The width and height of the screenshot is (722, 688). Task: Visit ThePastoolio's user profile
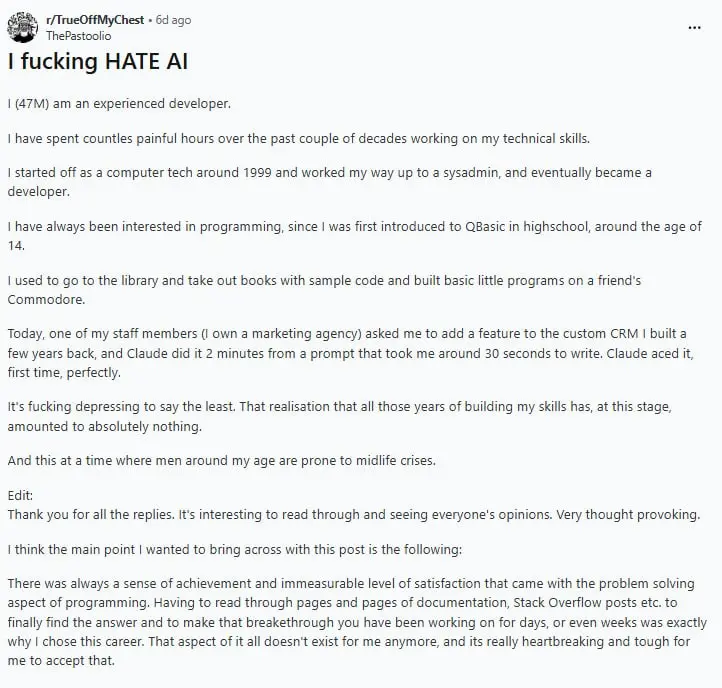[x=78, y=35]
